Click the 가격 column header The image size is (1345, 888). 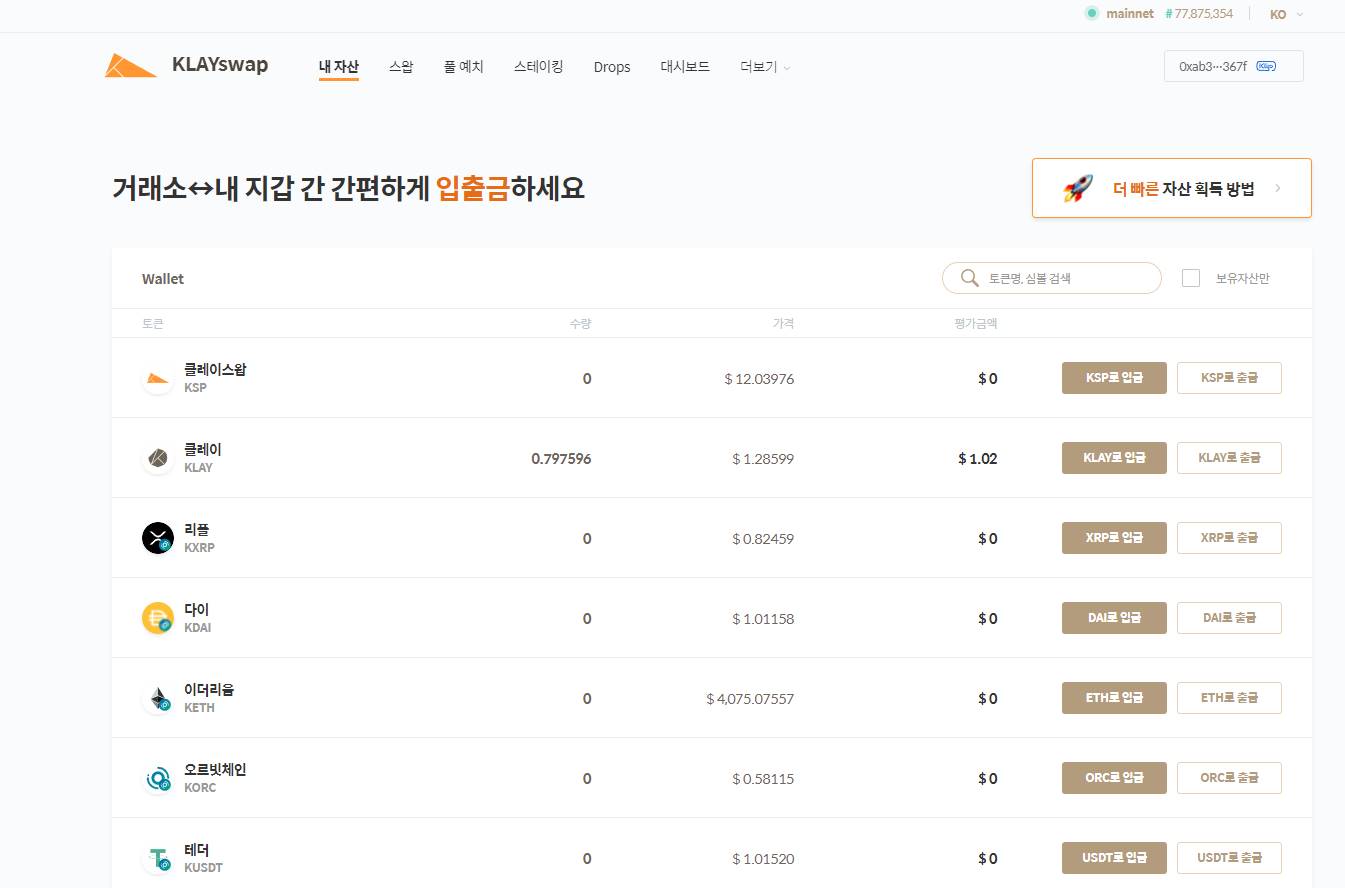coord(783,324)
